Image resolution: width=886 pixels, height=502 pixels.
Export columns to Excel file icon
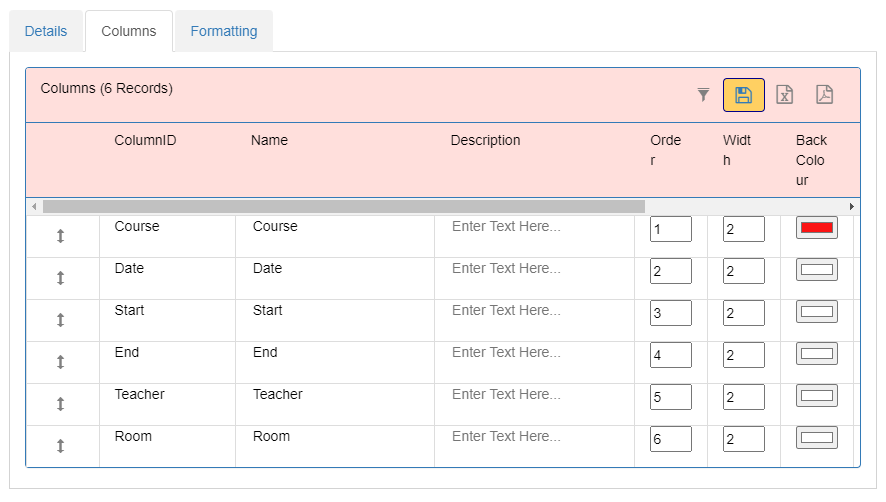pyautogui.click(x=784, y=94)
